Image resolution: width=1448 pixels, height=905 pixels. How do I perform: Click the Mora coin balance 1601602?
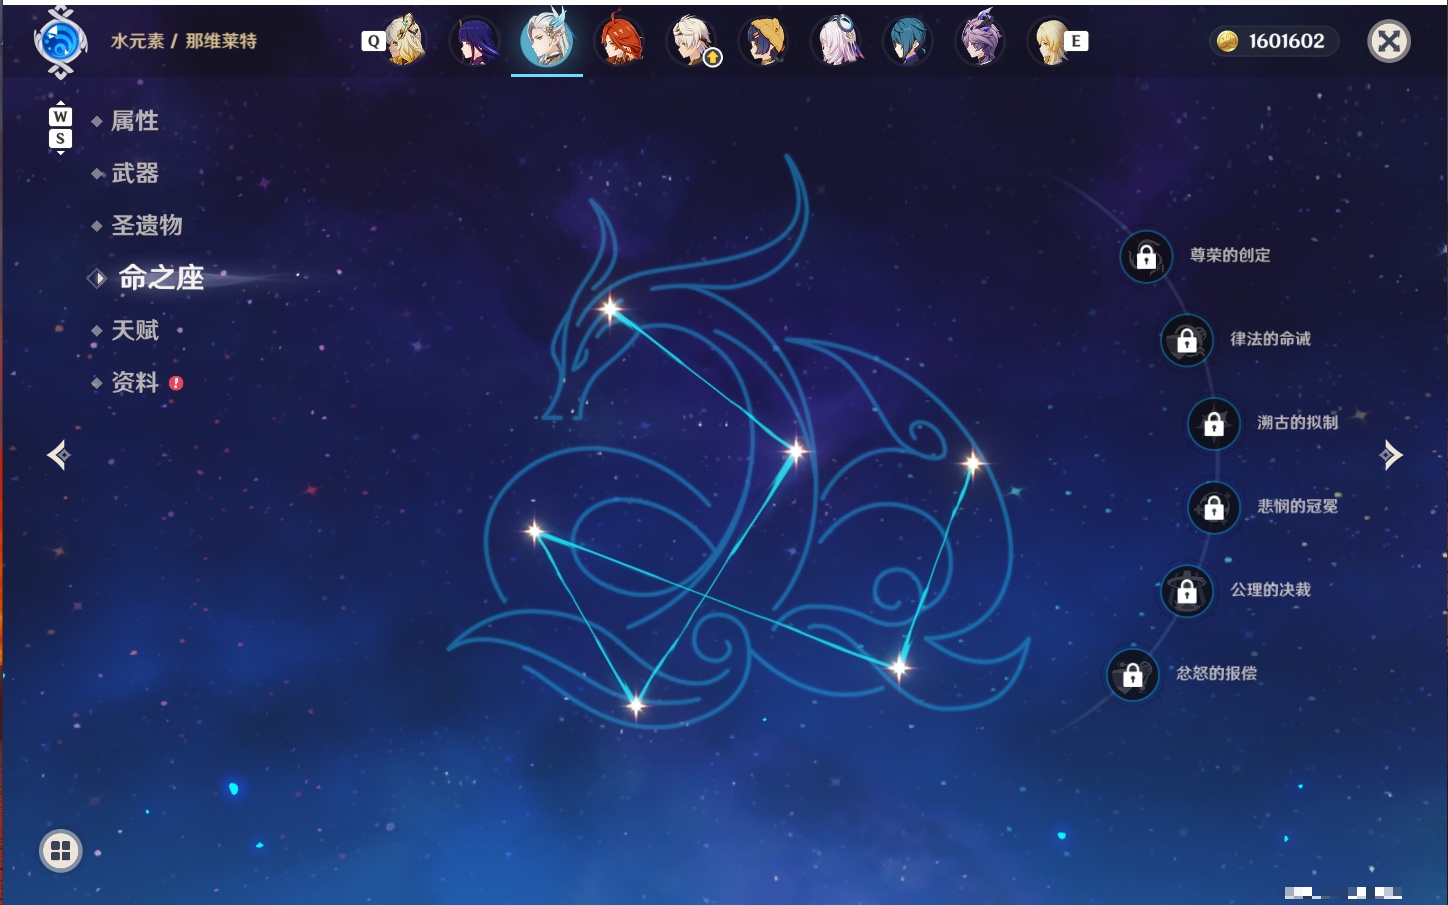click(1273, 41)
